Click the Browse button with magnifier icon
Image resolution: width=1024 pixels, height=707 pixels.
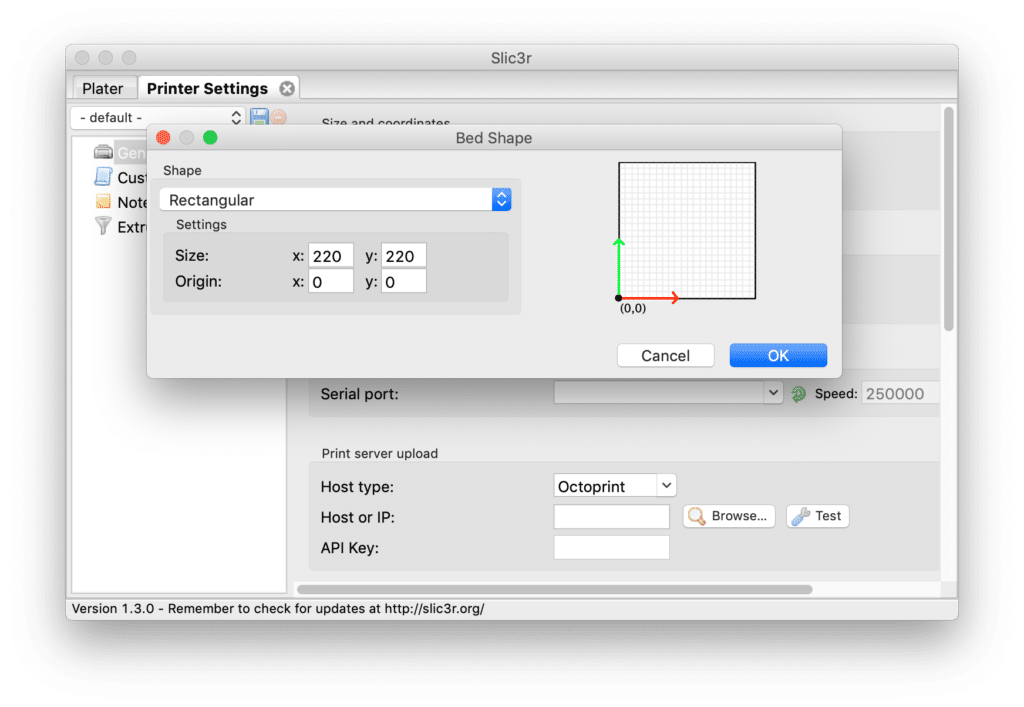[x=728, y=516]
